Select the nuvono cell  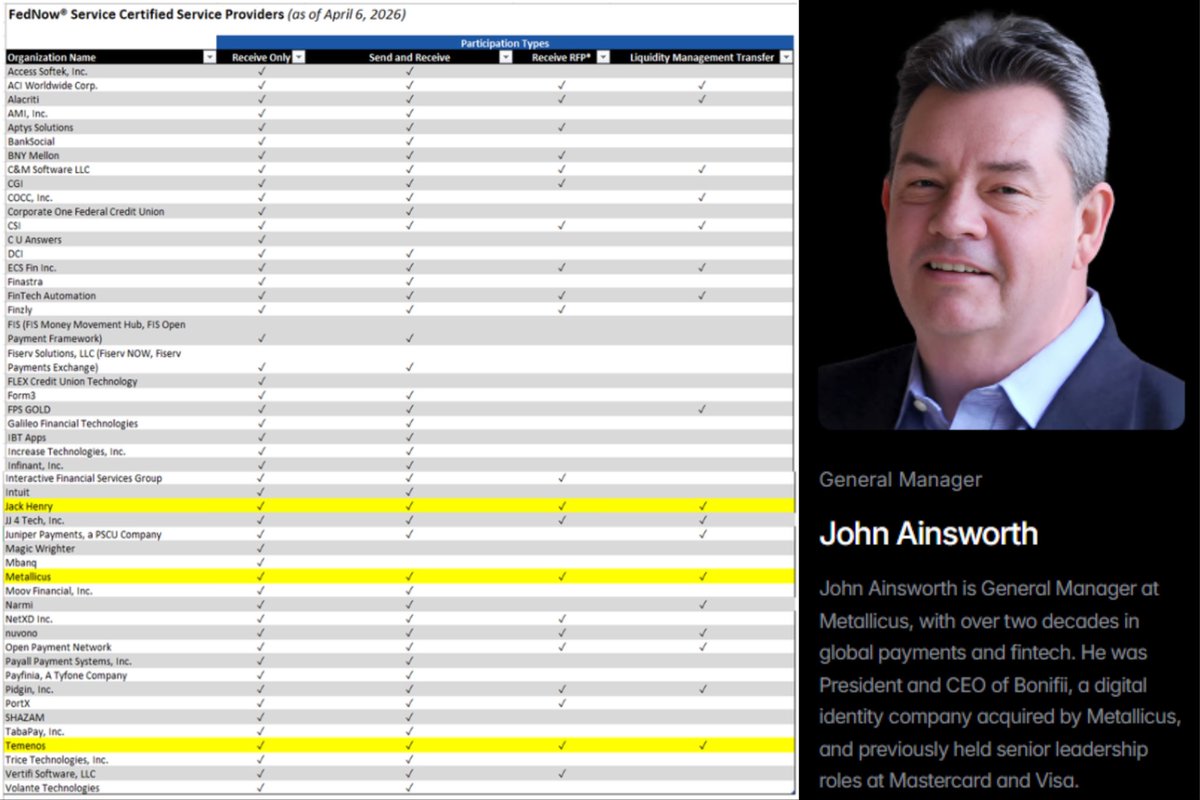coord(111,633)
